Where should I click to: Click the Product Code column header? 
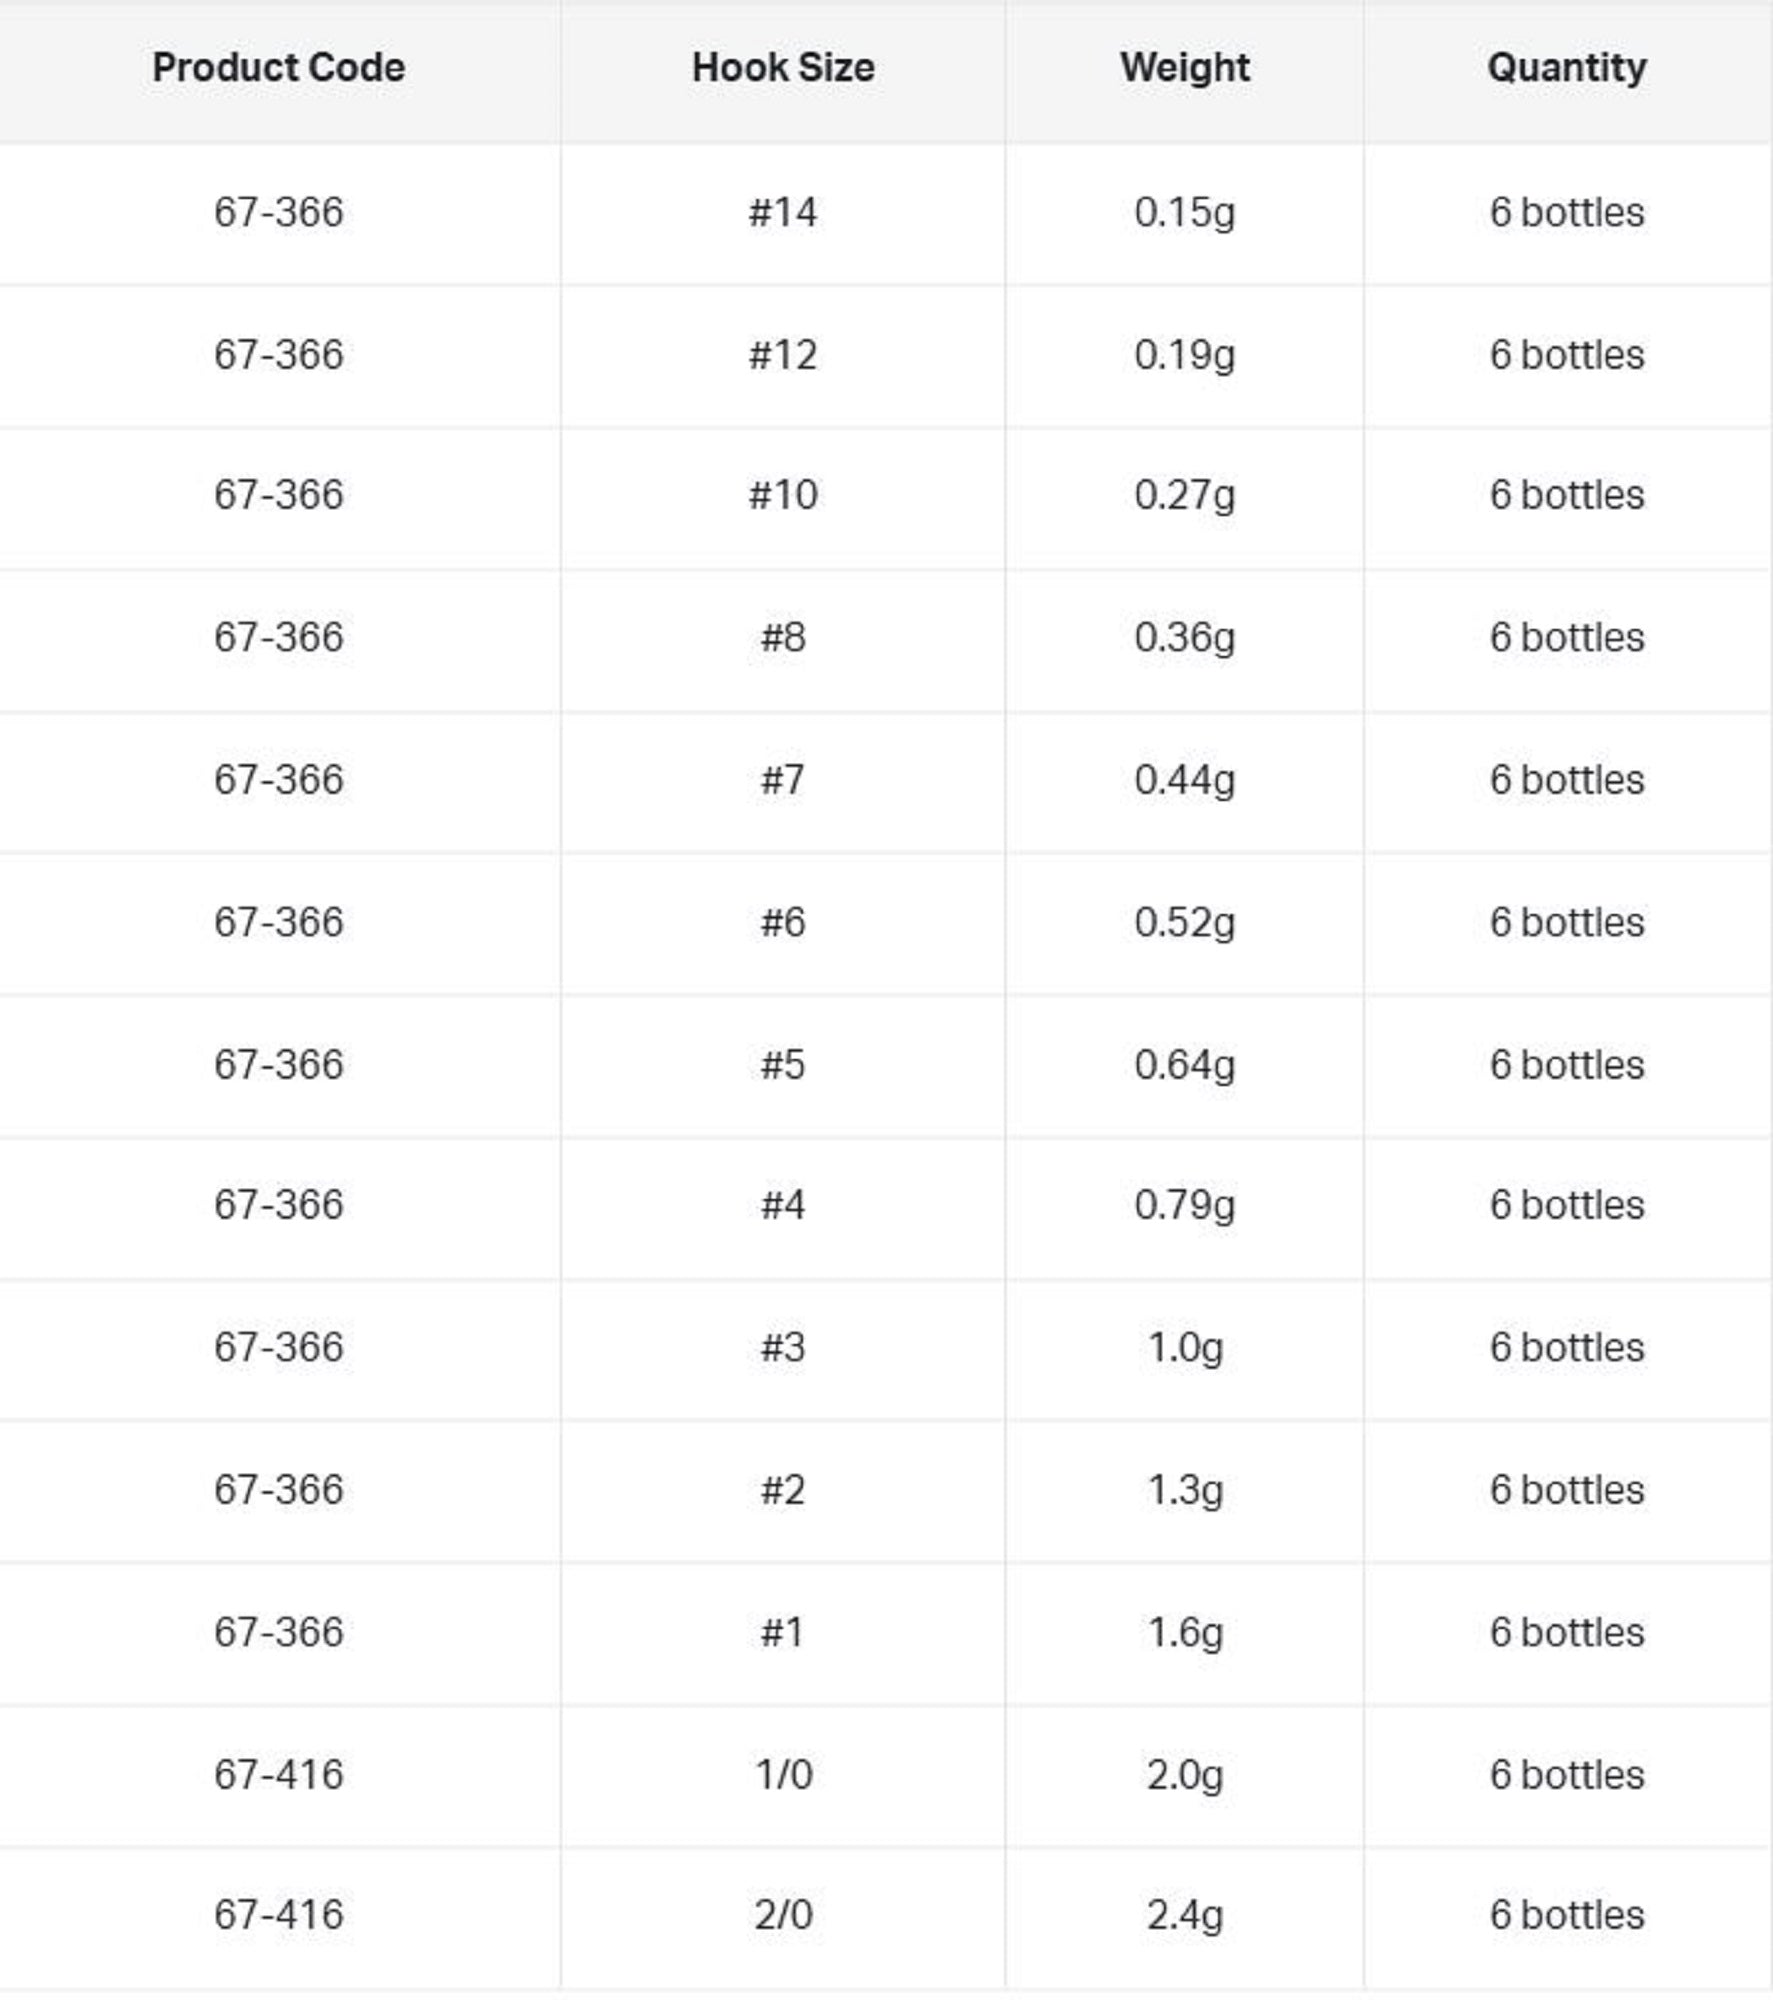coord(278,68)
